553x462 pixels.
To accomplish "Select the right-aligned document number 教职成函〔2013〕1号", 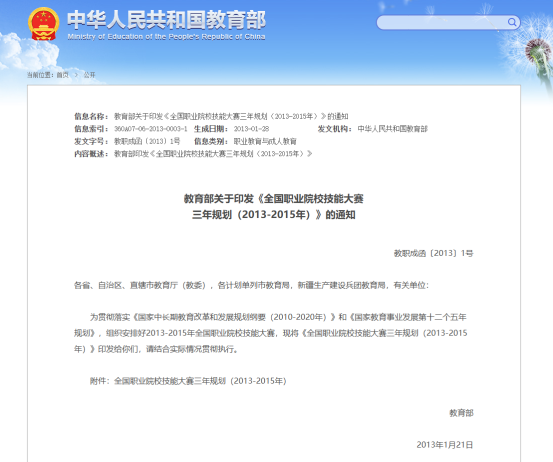I will 433,253.
